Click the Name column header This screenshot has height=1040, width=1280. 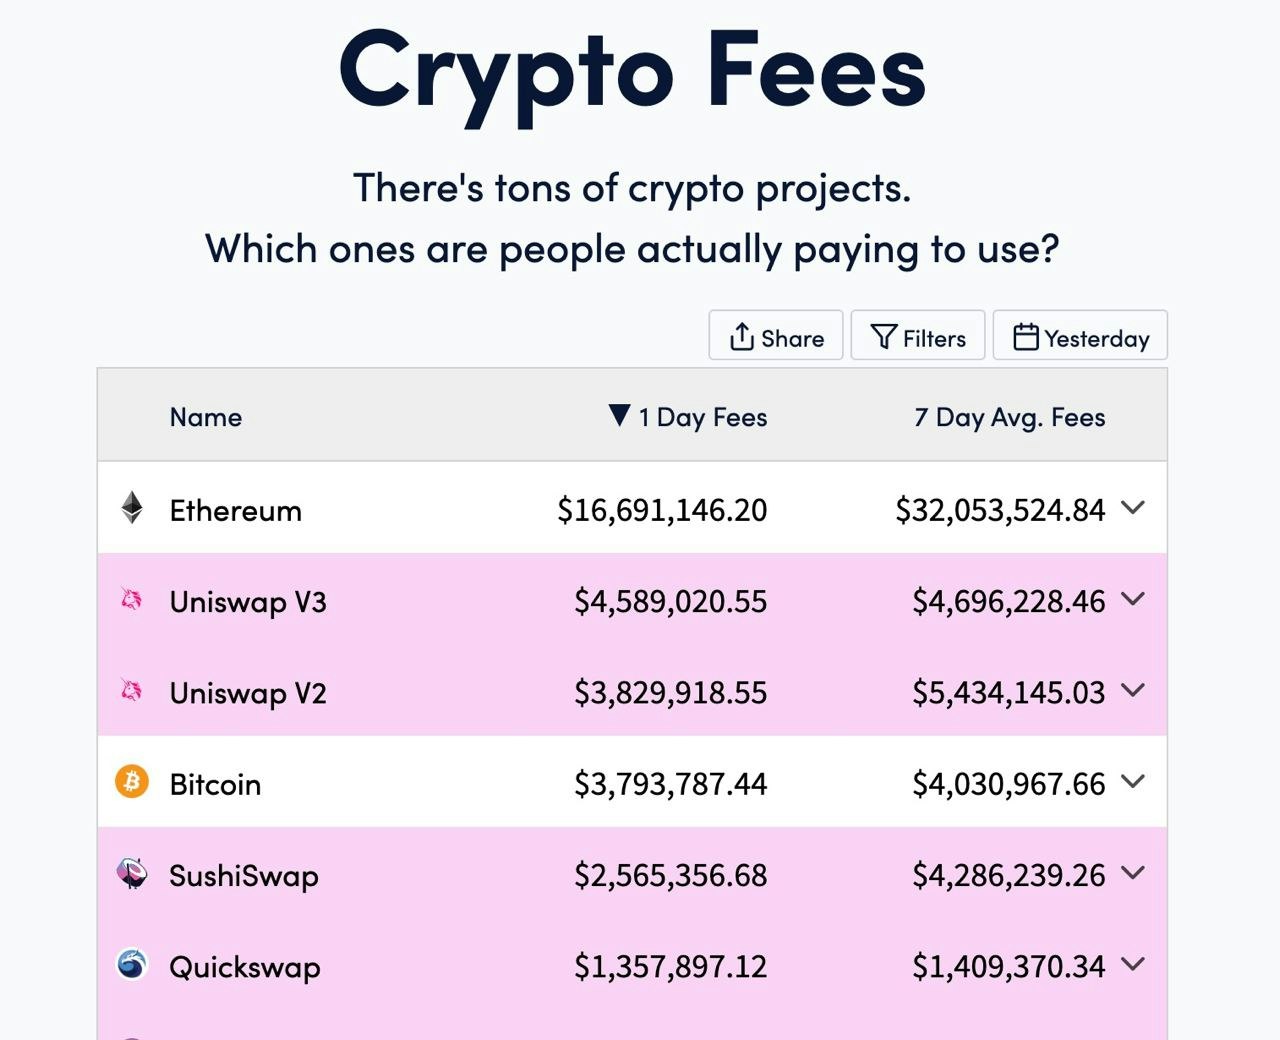click(x=205, y=417)
